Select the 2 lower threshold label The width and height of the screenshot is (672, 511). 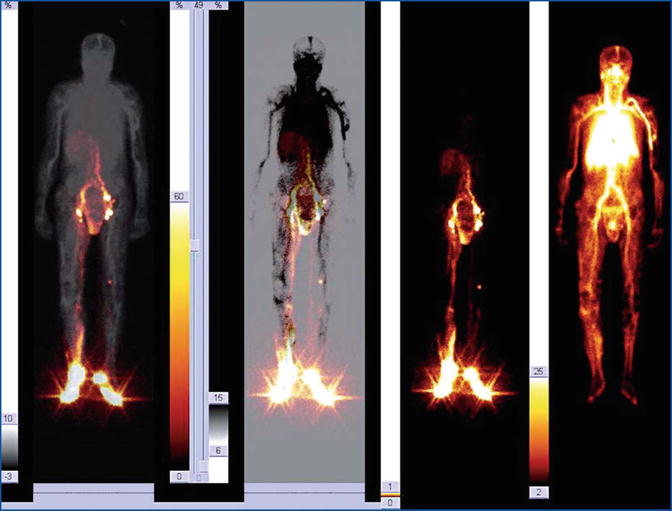tap(538, 492)
